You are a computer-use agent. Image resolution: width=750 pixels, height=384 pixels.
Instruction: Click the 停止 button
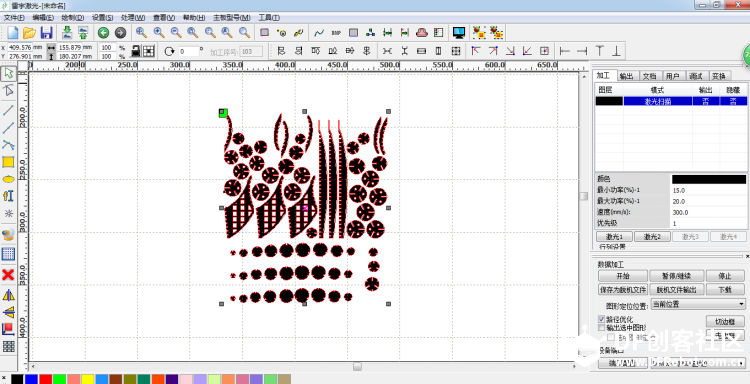click(725, 276)
